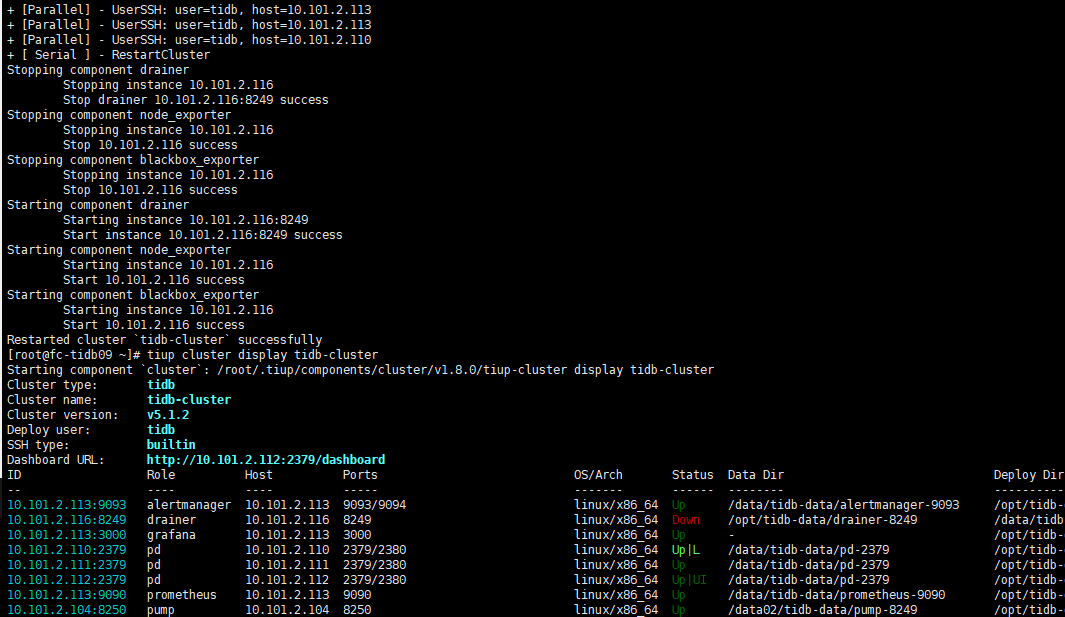The height and width of the screenshot is (617, 1065).
Task: Select ID 10.101.2.113:9093 of alertmanager
Action: pyautogui.click(x=67, y=505)
